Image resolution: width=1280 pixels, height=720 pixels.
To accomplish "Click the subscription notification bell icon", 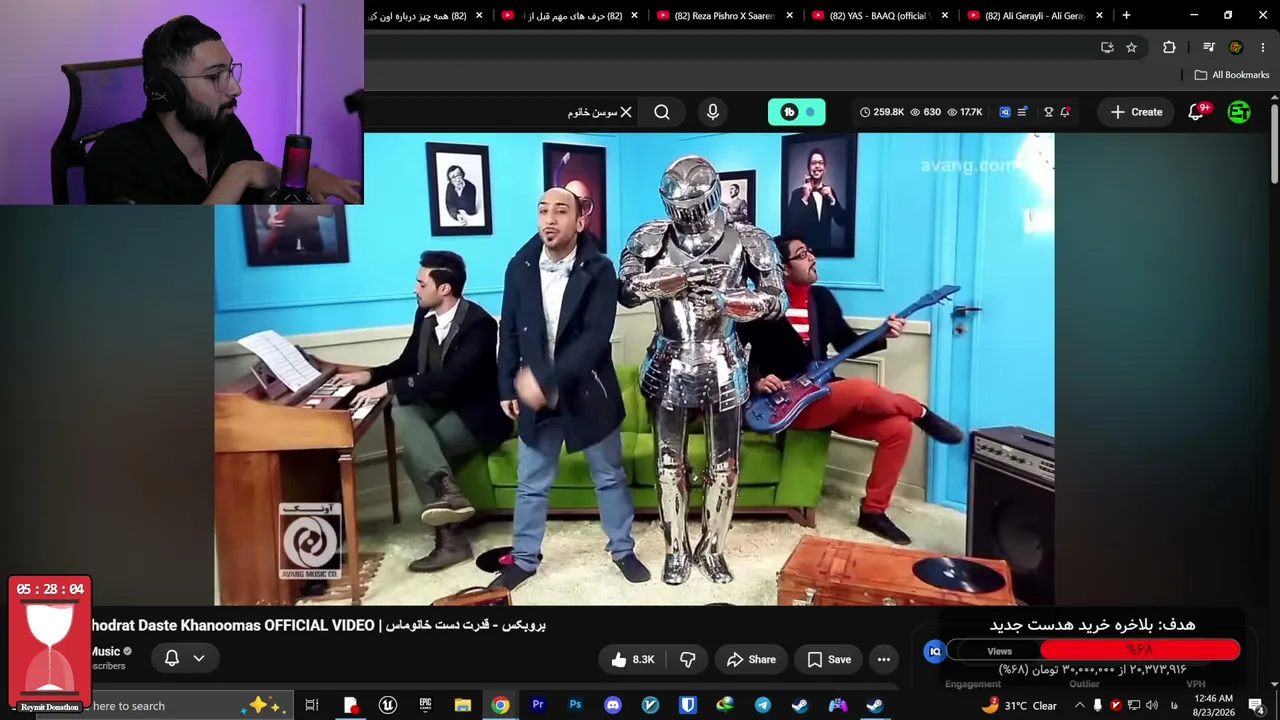I will [172, 658].
